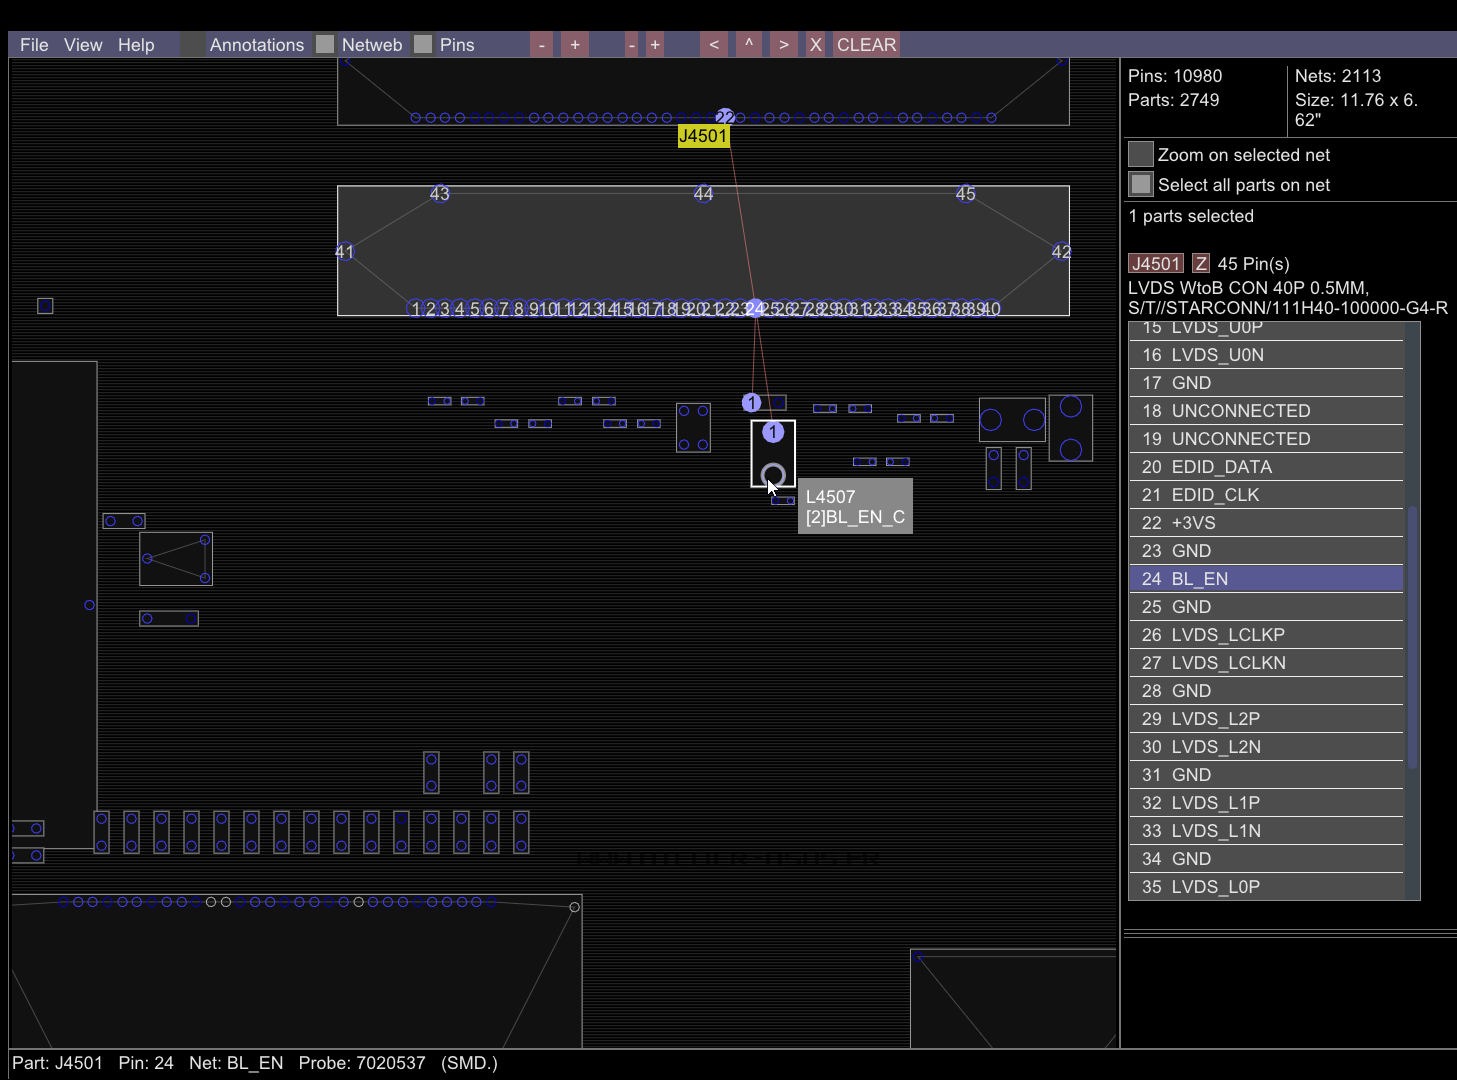Image resolution: width=1457 pixels, height=1080 pixels.
Task: Toggle the Annotations checkbox
Action: coord(193,45)
